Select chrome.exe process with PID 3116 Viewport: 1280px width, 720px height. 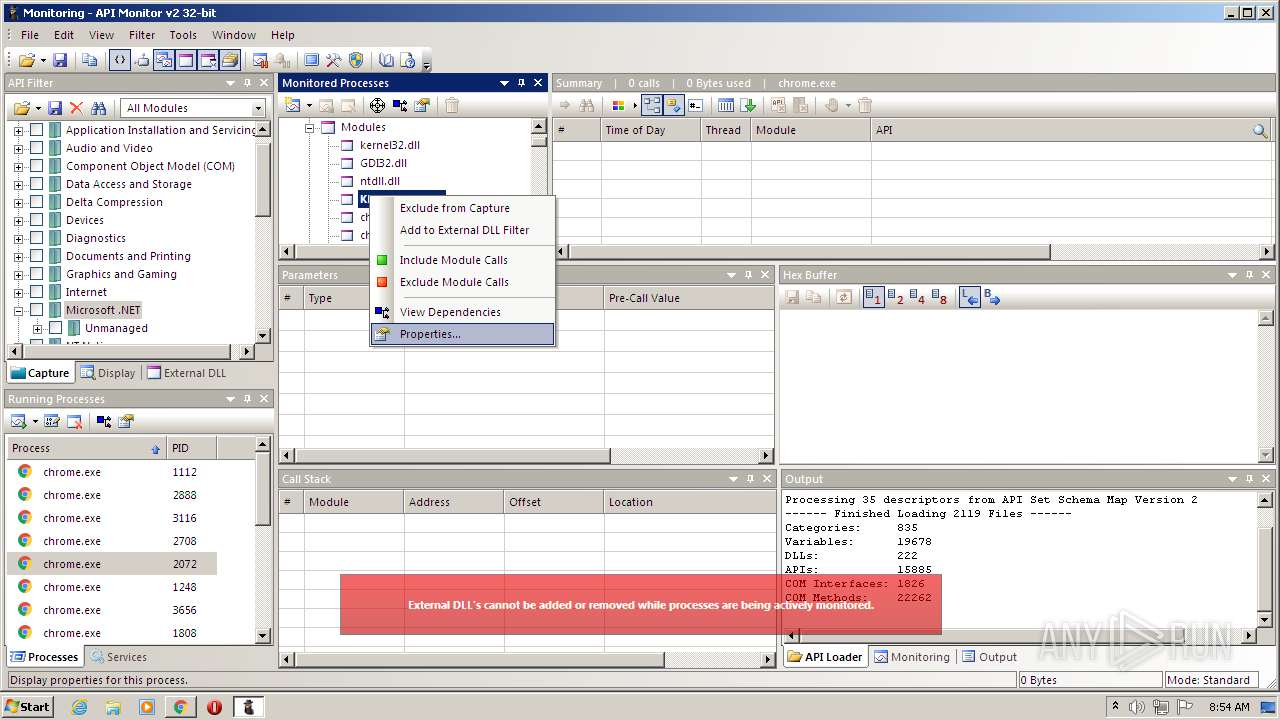[112, 518]
